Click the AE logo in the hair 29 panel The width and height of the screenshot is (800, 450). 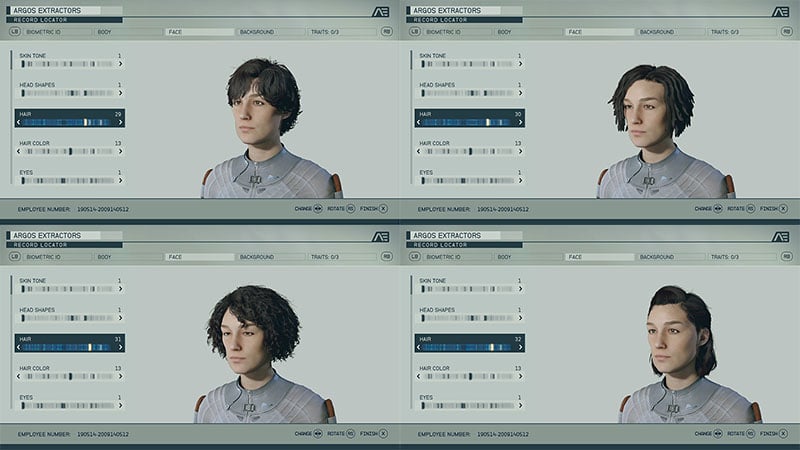[x=380, y=12]
